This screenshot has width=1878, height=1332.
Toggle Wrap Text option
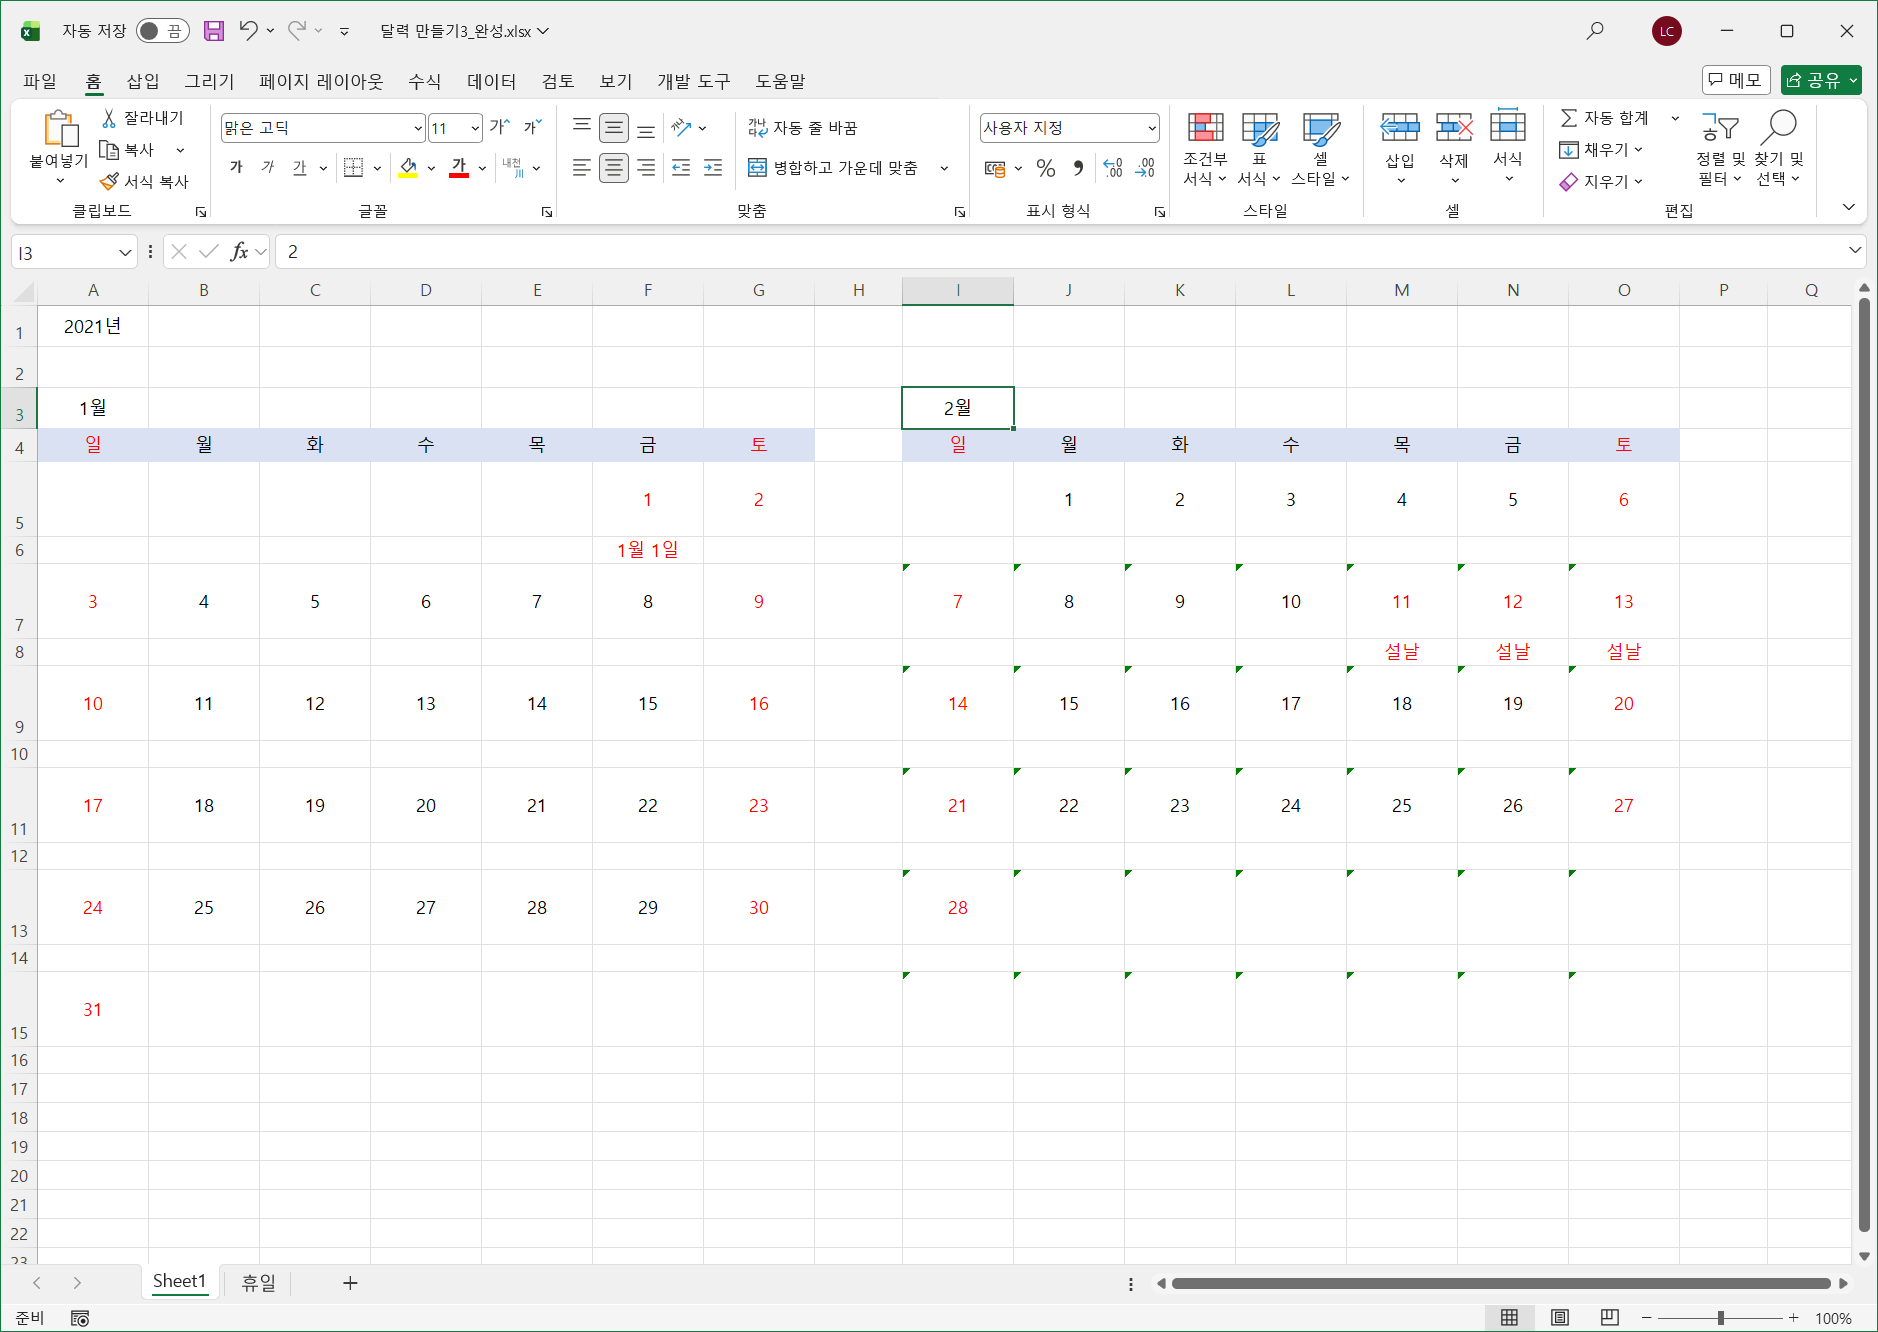click(x=802, y=128)
